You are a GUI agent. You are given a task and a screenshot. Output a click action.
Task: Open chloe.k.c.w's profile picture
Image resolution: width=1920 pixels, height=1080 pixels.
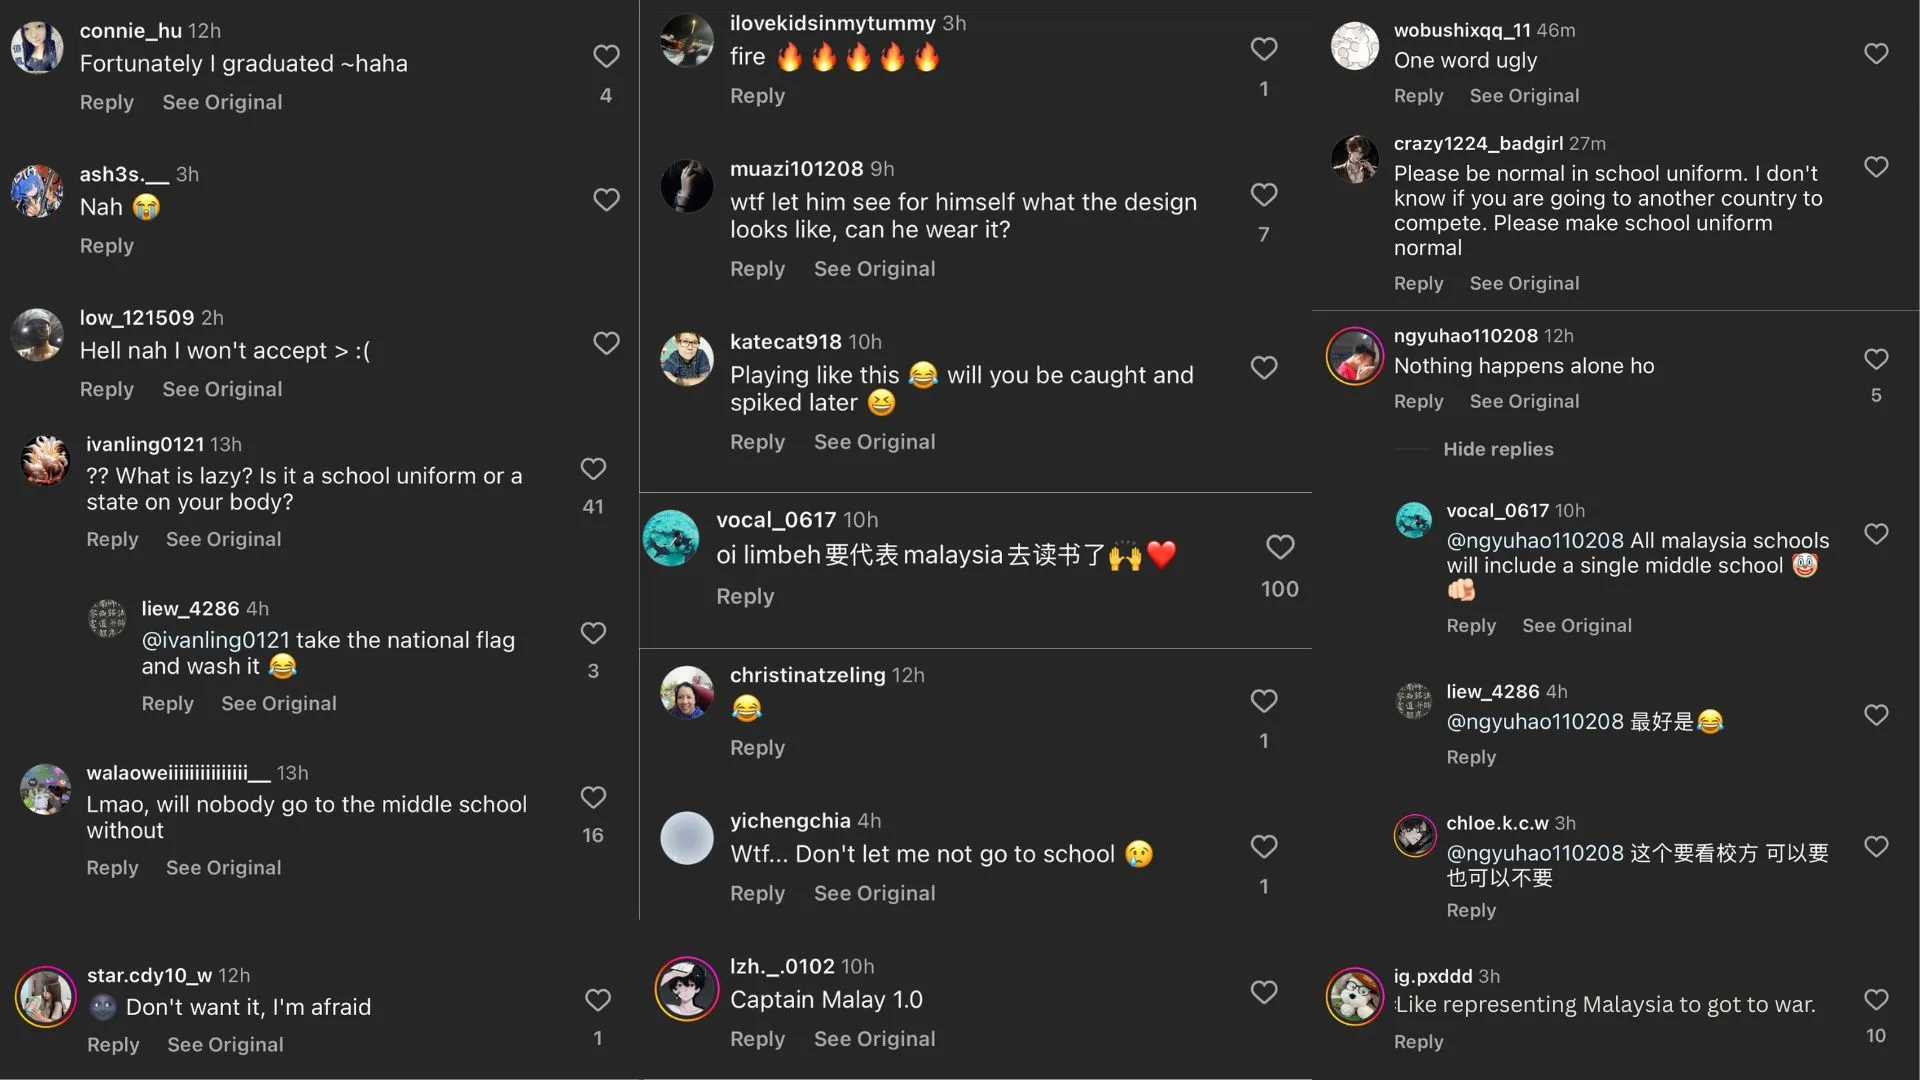pyautogui.click(x=1414, y=836)
